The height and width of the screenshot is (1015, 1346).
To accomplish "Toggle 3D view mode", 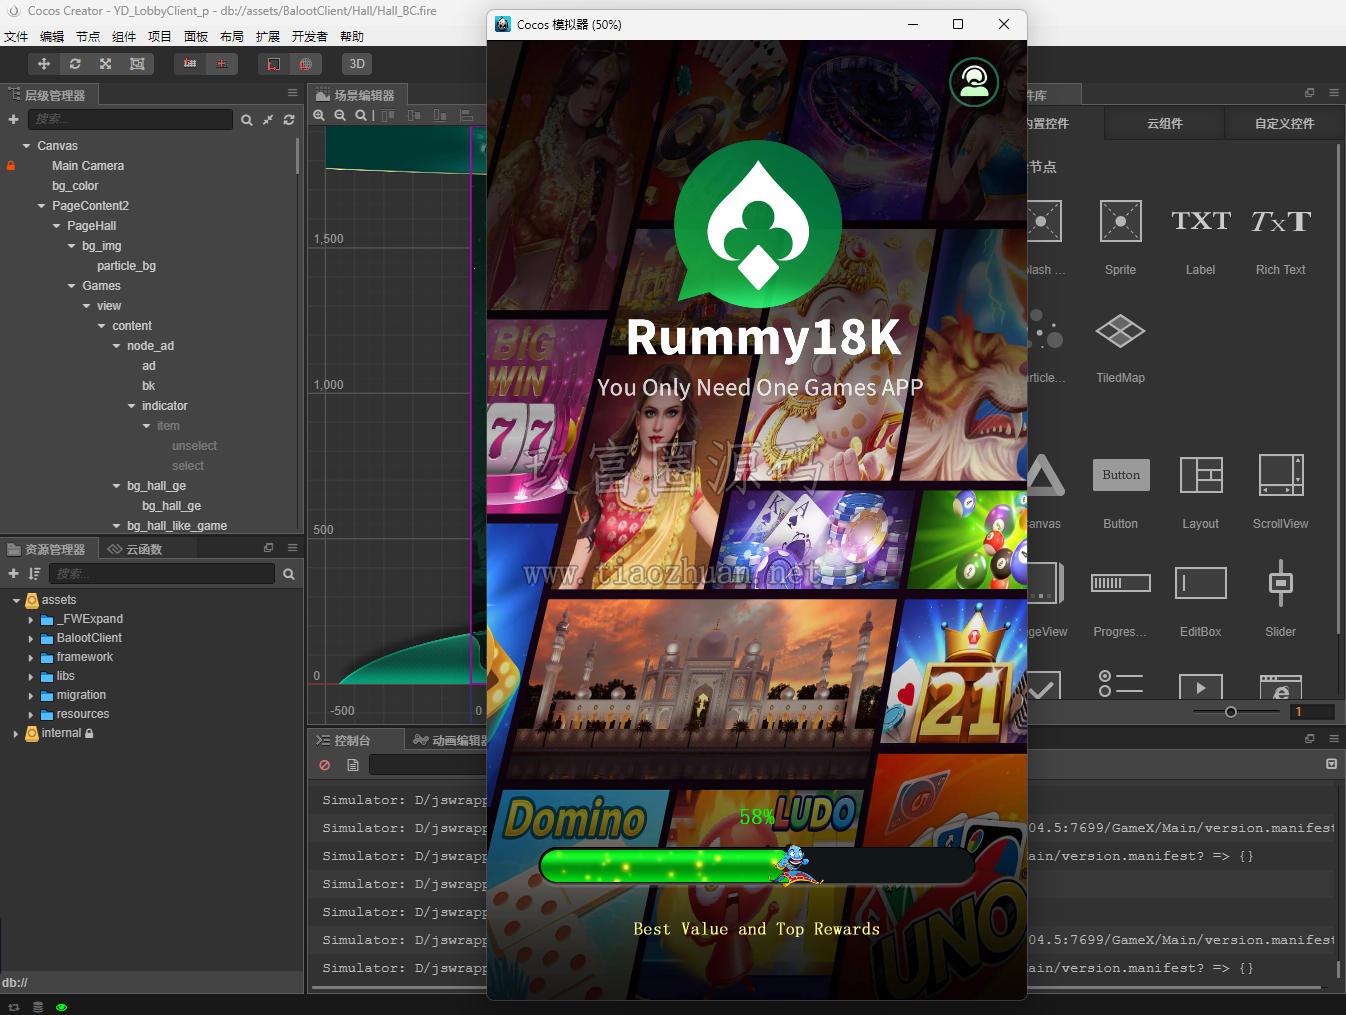I will click(x=357, y=63).
